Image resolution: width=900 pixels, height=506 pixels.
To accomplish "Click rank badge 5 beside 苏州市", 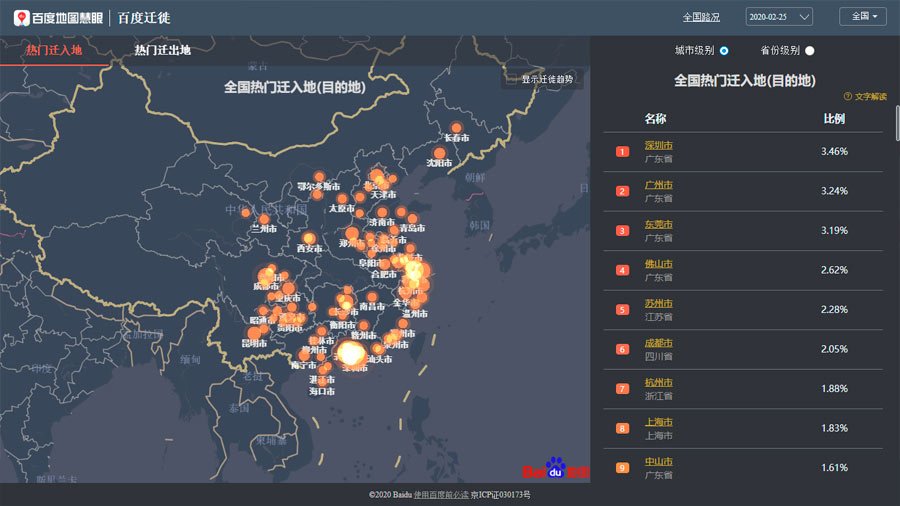I will pyautogui.click(x=622, y=310).
